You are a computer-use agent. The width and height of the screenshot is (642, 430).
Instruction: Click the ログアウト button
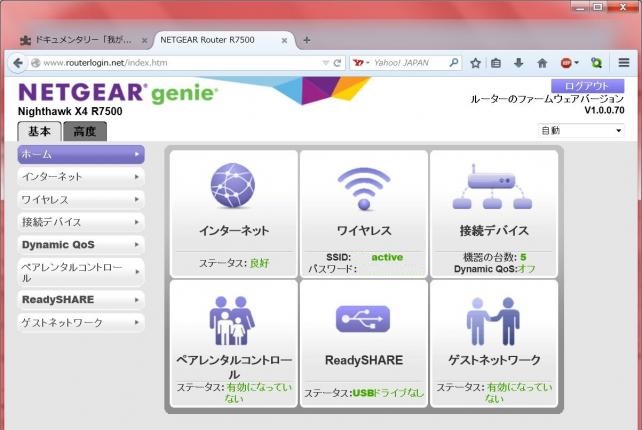coord(587,86)
